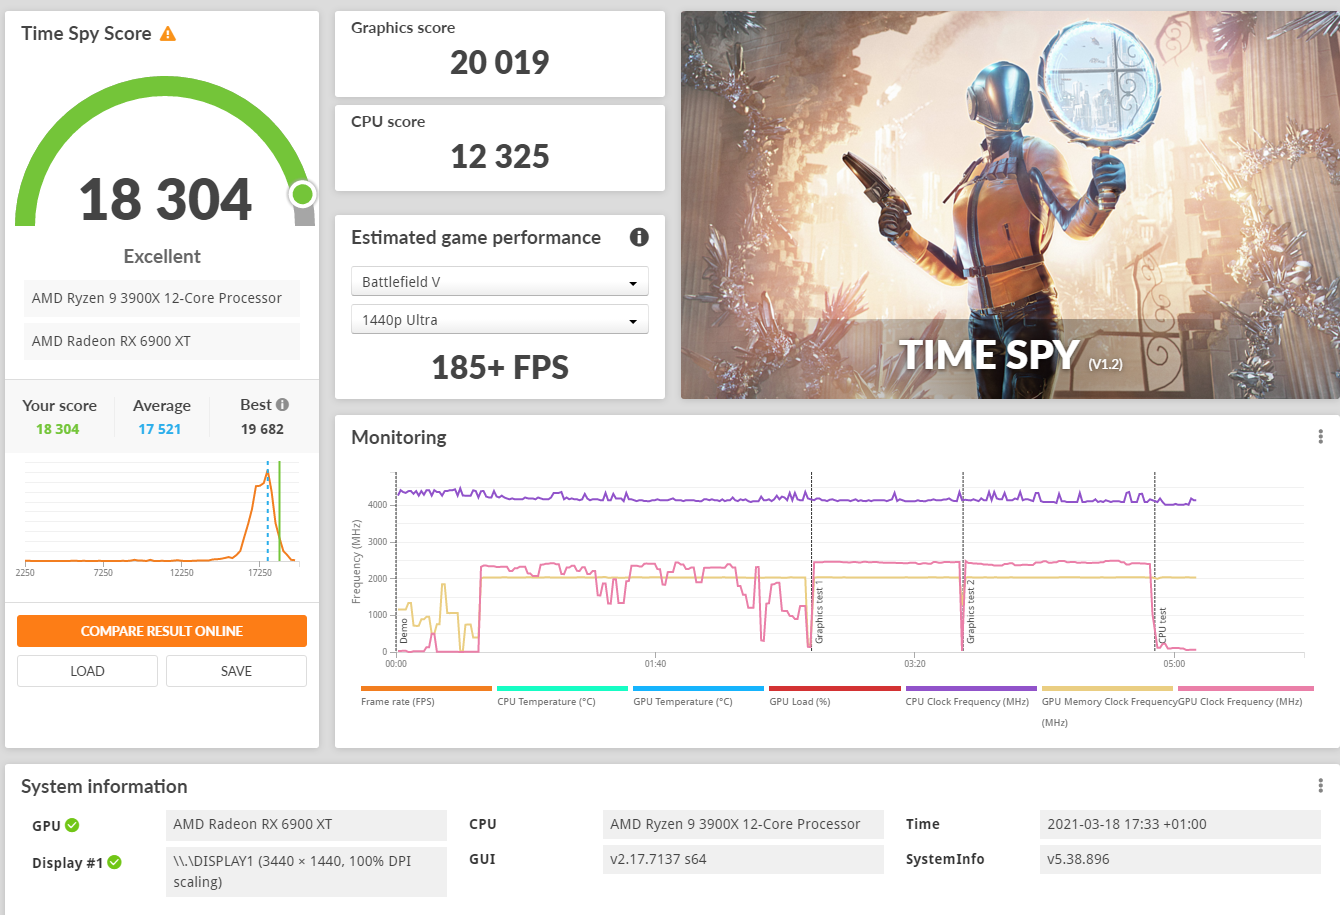Click the AMD Ryzen 9 3900X field under the gauge
Screen dimensions: 1340x915
[162, 298]
